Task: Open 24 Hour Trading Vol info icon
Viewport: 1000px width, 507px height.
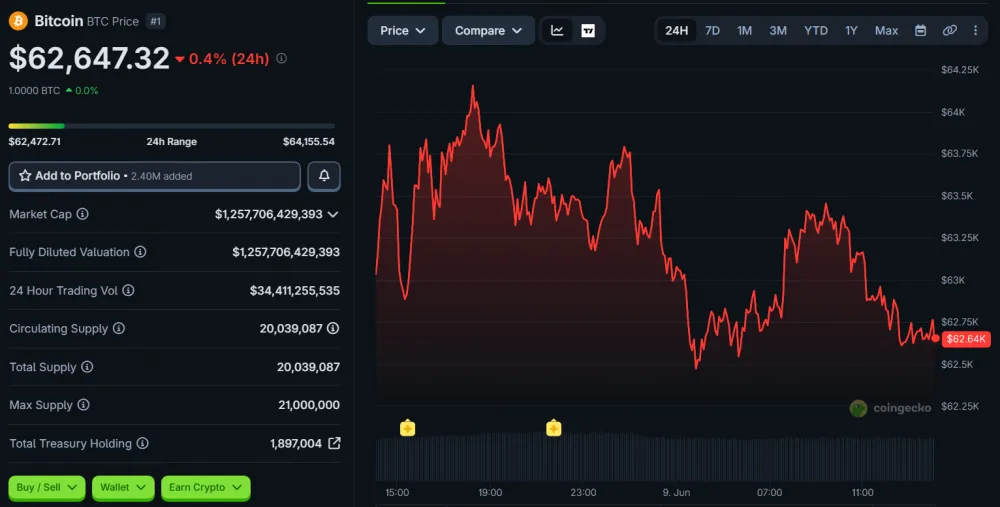Action: tap(128, 290)
